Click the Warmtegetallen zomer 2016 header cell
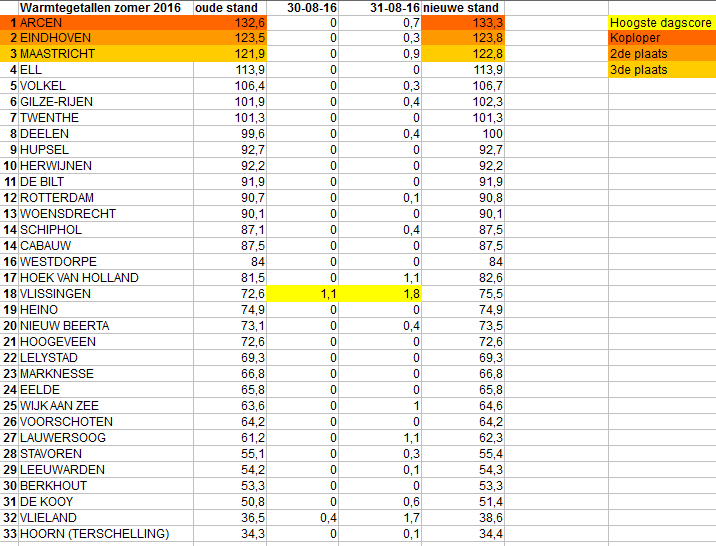Screen dimensions: 716x546 click(105, 6)
